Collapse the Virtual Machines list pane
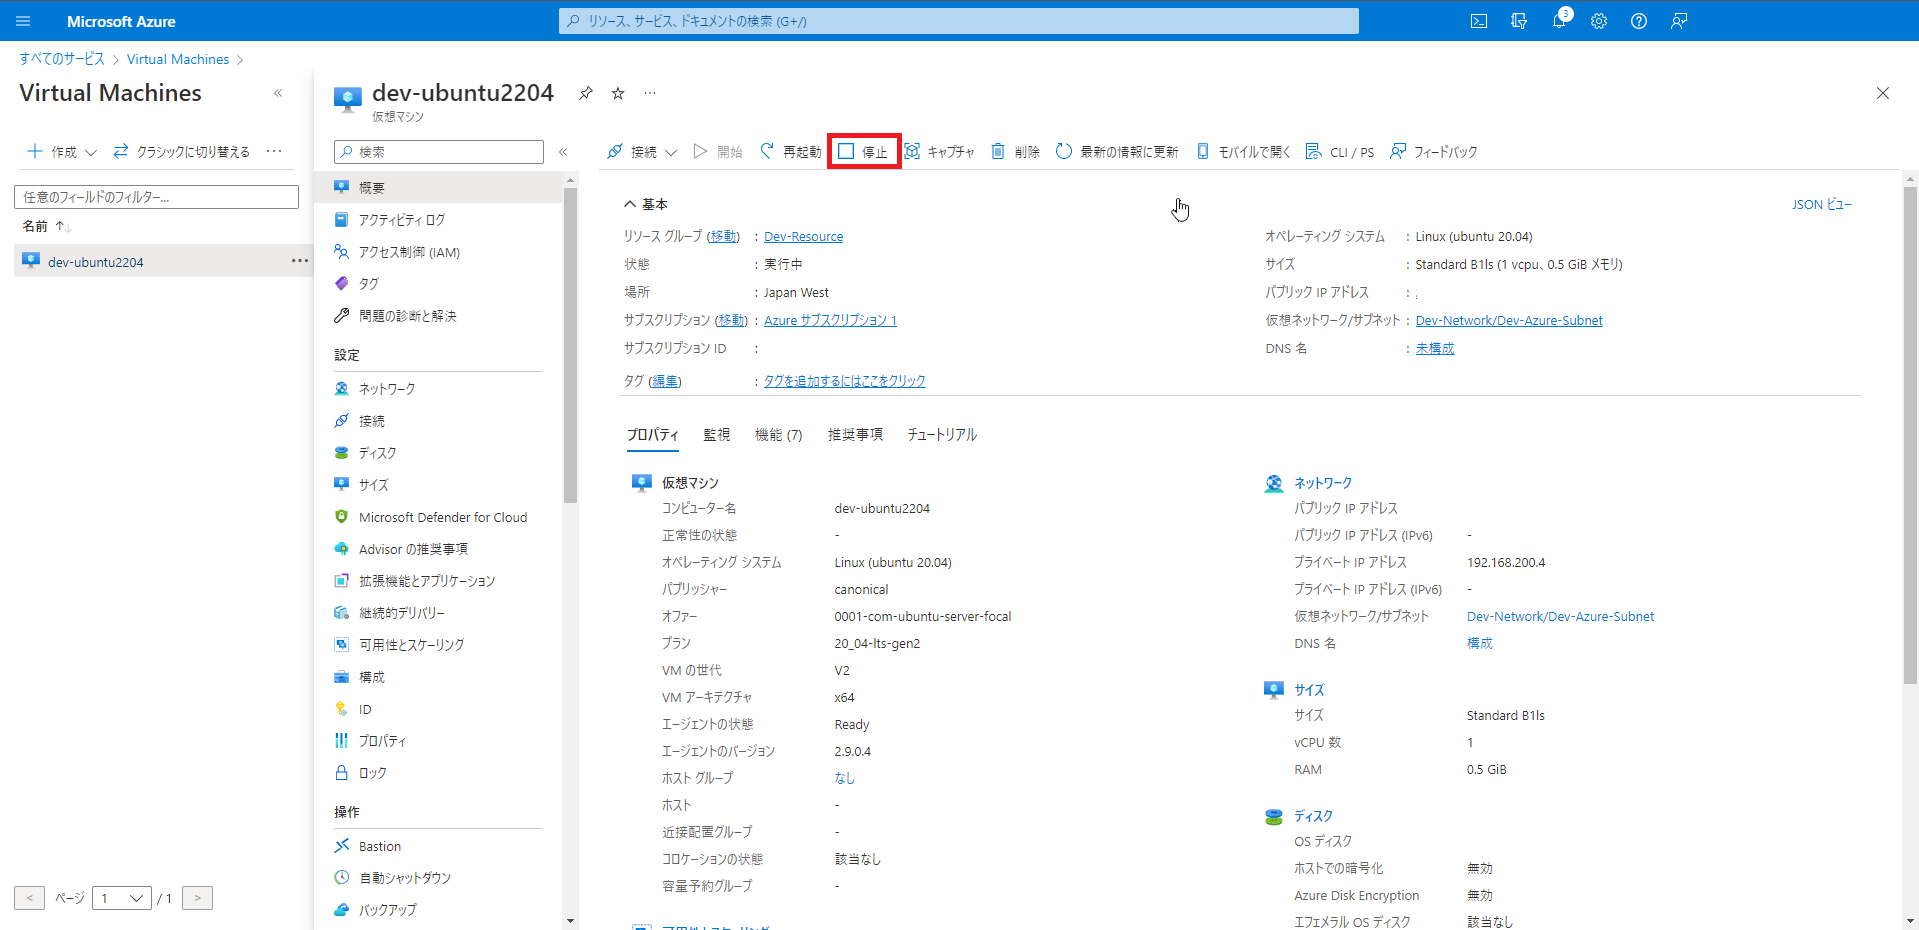The image size is (1919, 930). (x=278, y=93)
